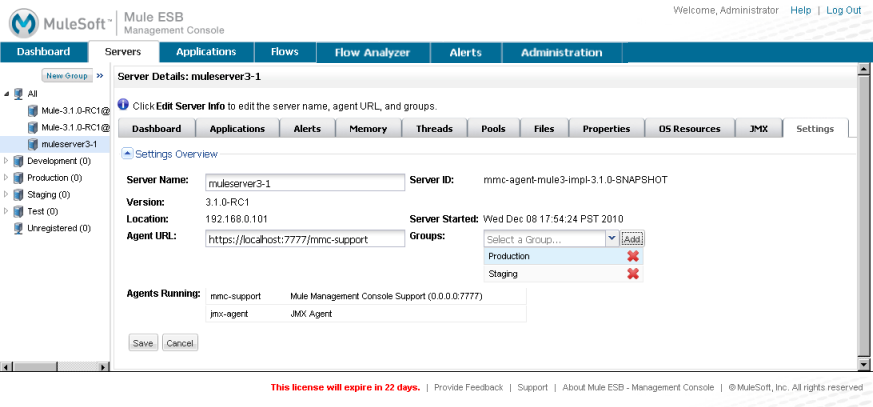The width and height of the screenshot is (873, 407).
Task: Click the Production group icon in sidebar
Action: tap(18, 178)
